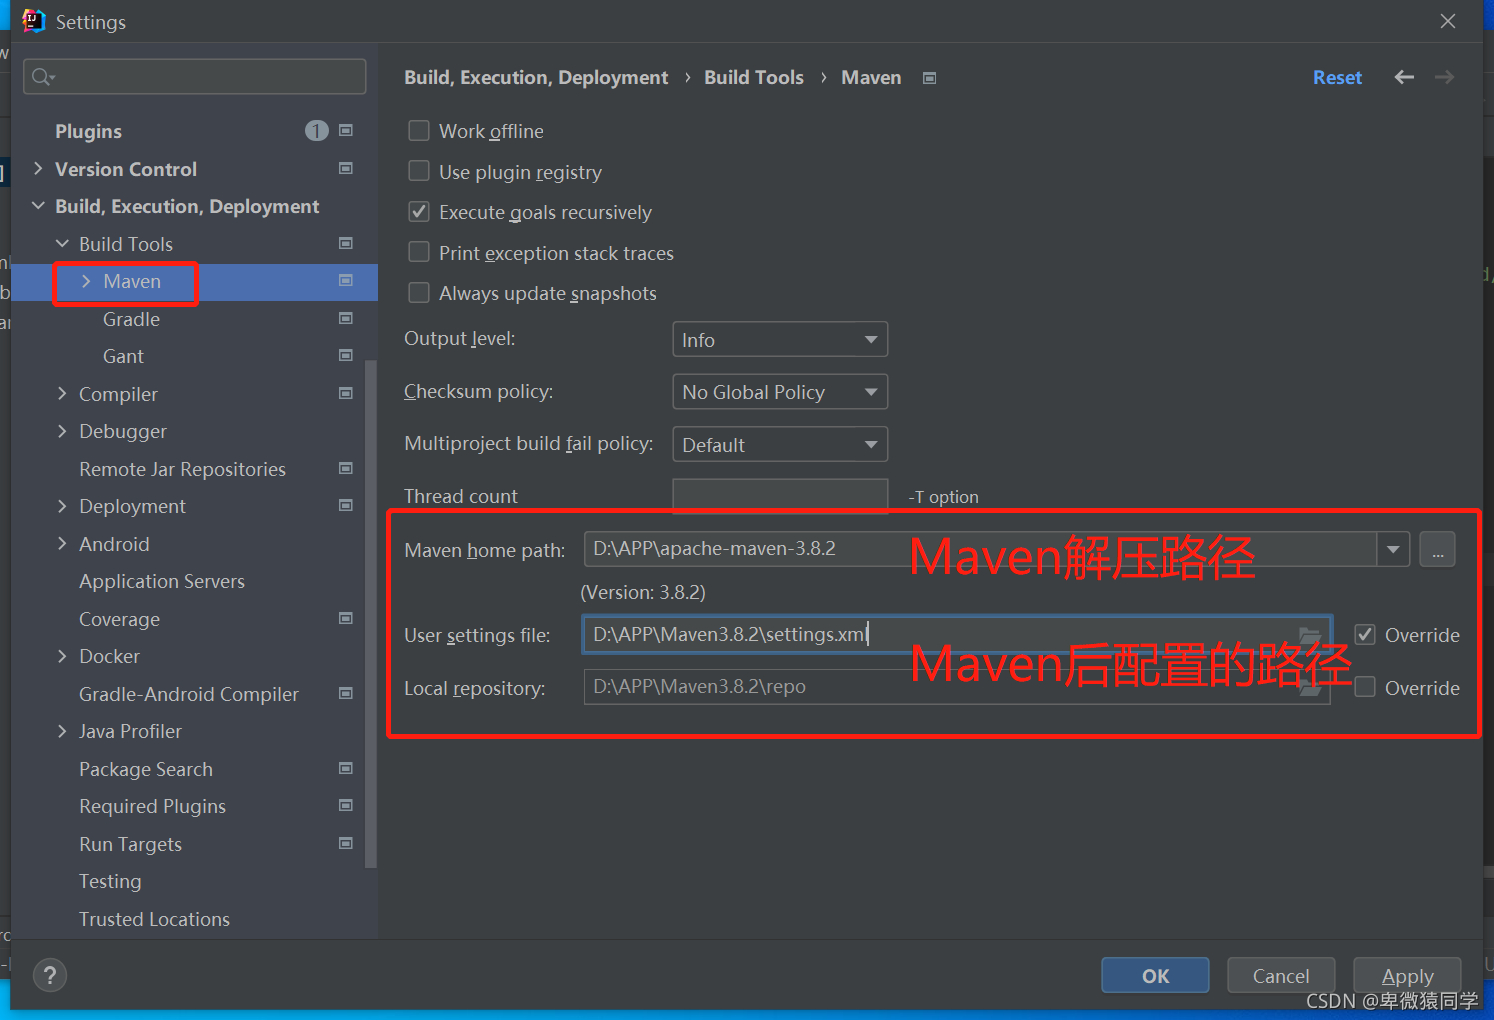Open Trusted Locations settings page
This screenshot has width=1494, height=1020.
point(154,919)
